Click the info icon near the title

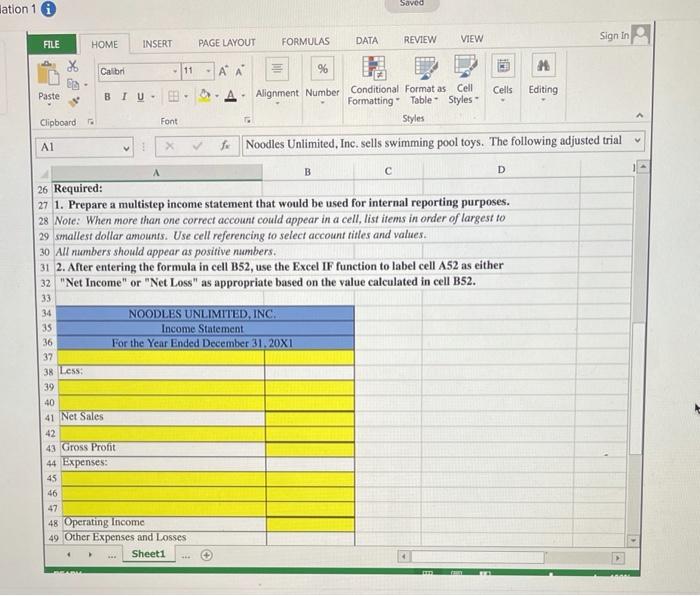click(x=49, y=8)
